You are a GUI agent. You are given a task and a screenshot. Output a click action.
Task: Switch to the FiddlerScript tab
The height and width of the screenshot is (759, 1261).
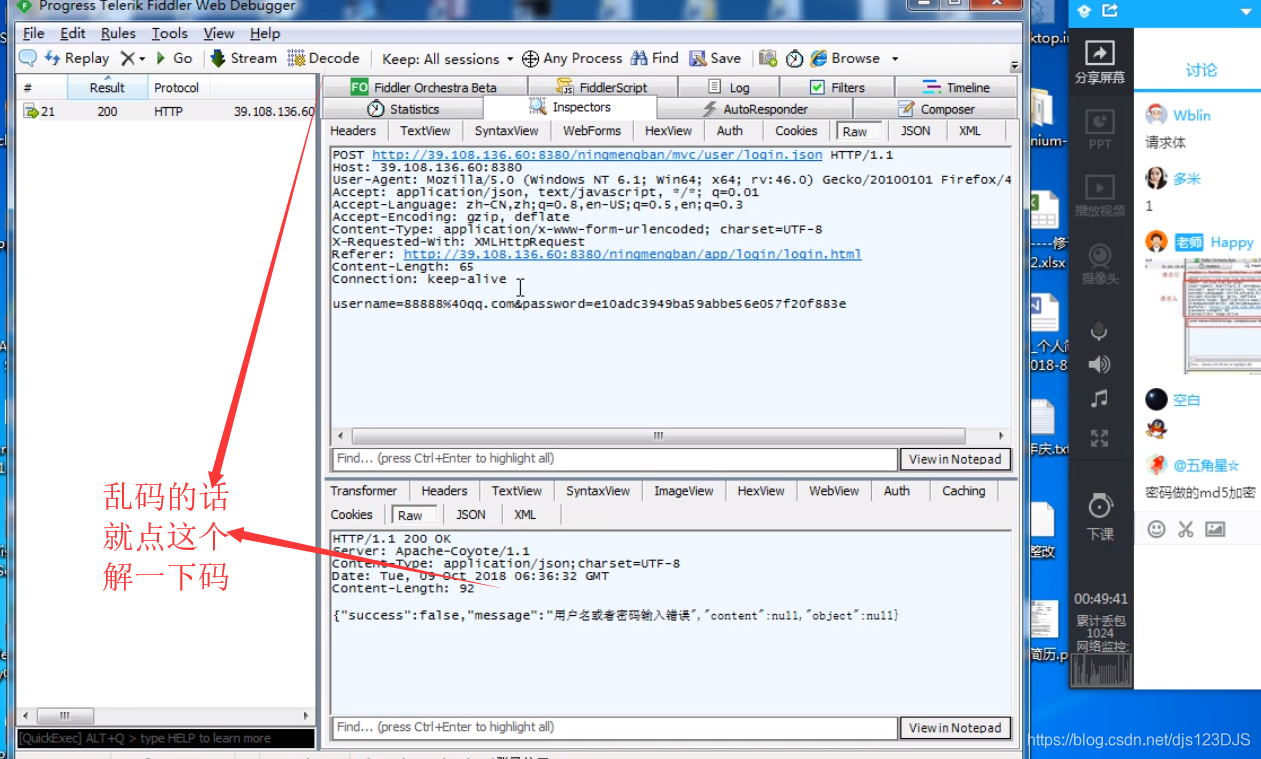click(x=602, y=87)
